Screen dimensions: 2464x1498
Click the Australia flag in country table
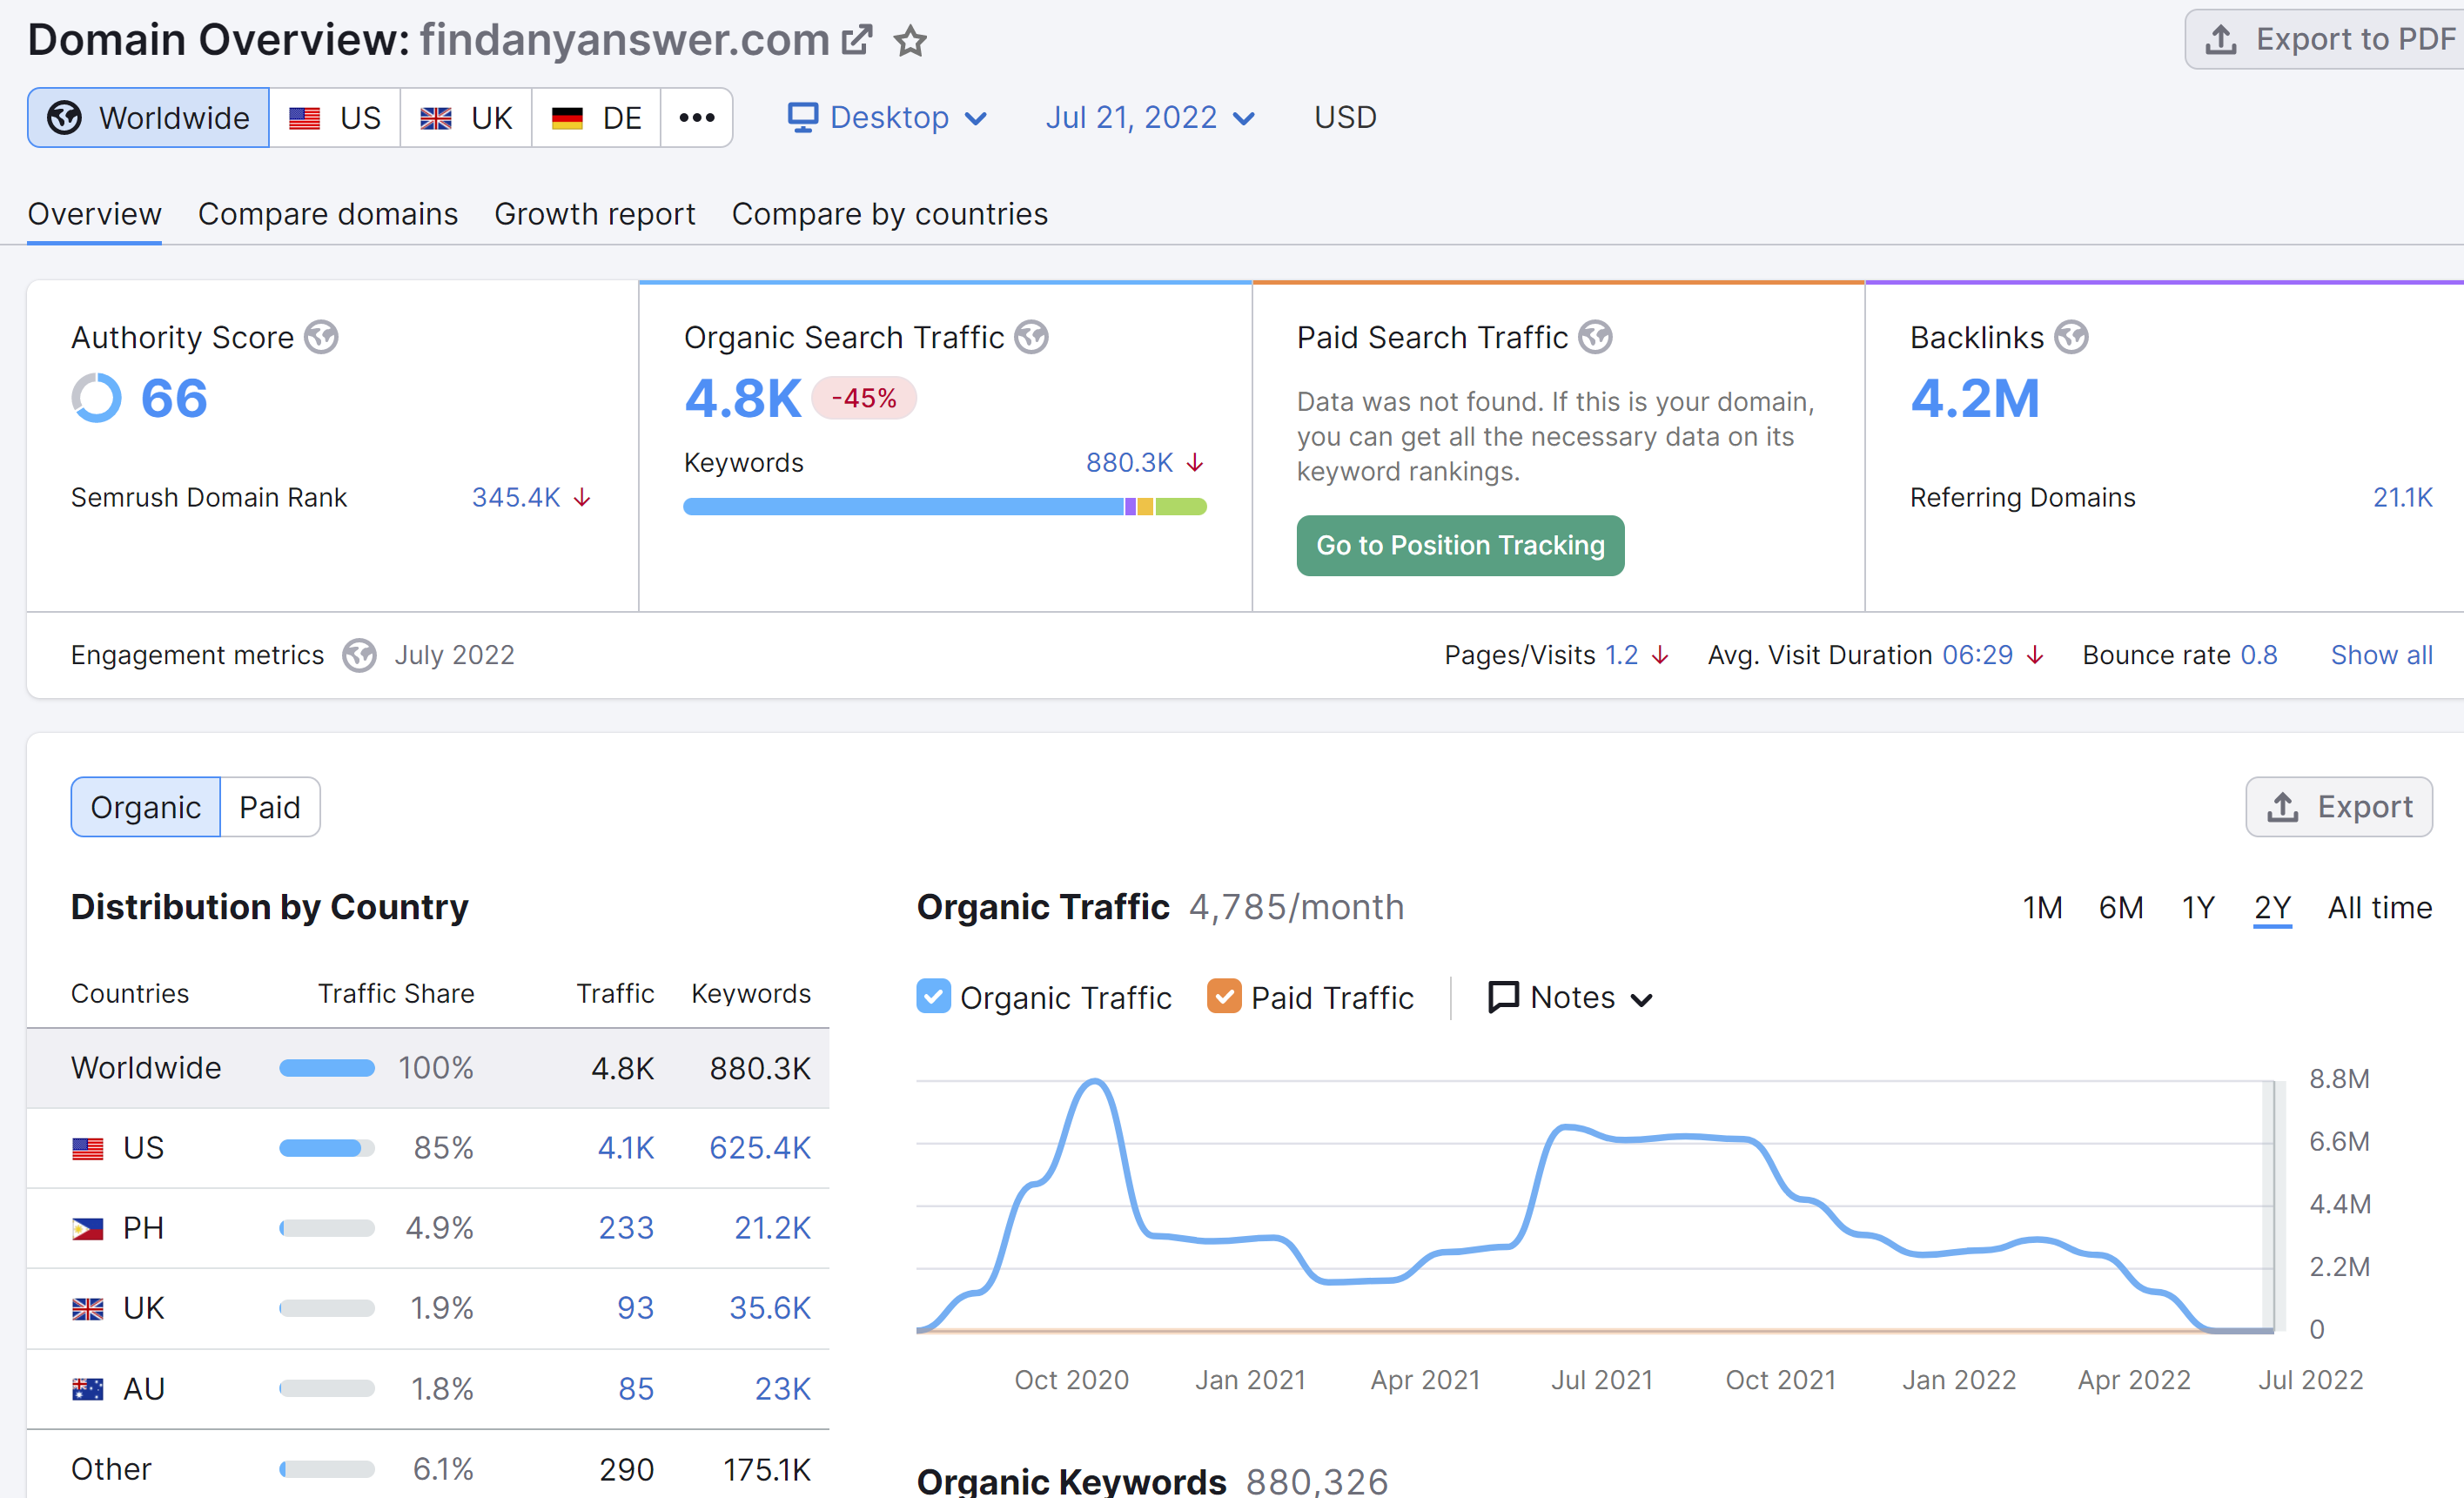pos(88,1389)
